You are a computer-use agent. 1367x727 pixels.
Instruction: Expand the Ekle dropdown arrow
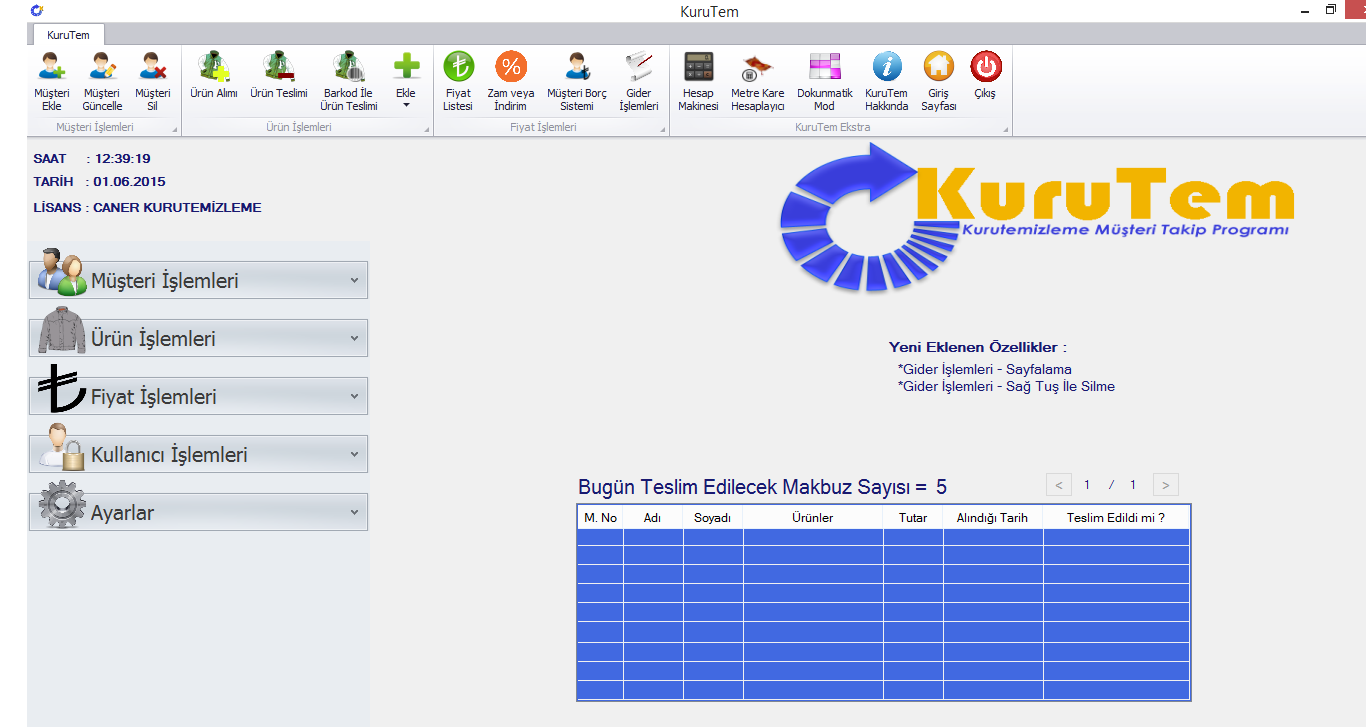click(x=406, y=104)
